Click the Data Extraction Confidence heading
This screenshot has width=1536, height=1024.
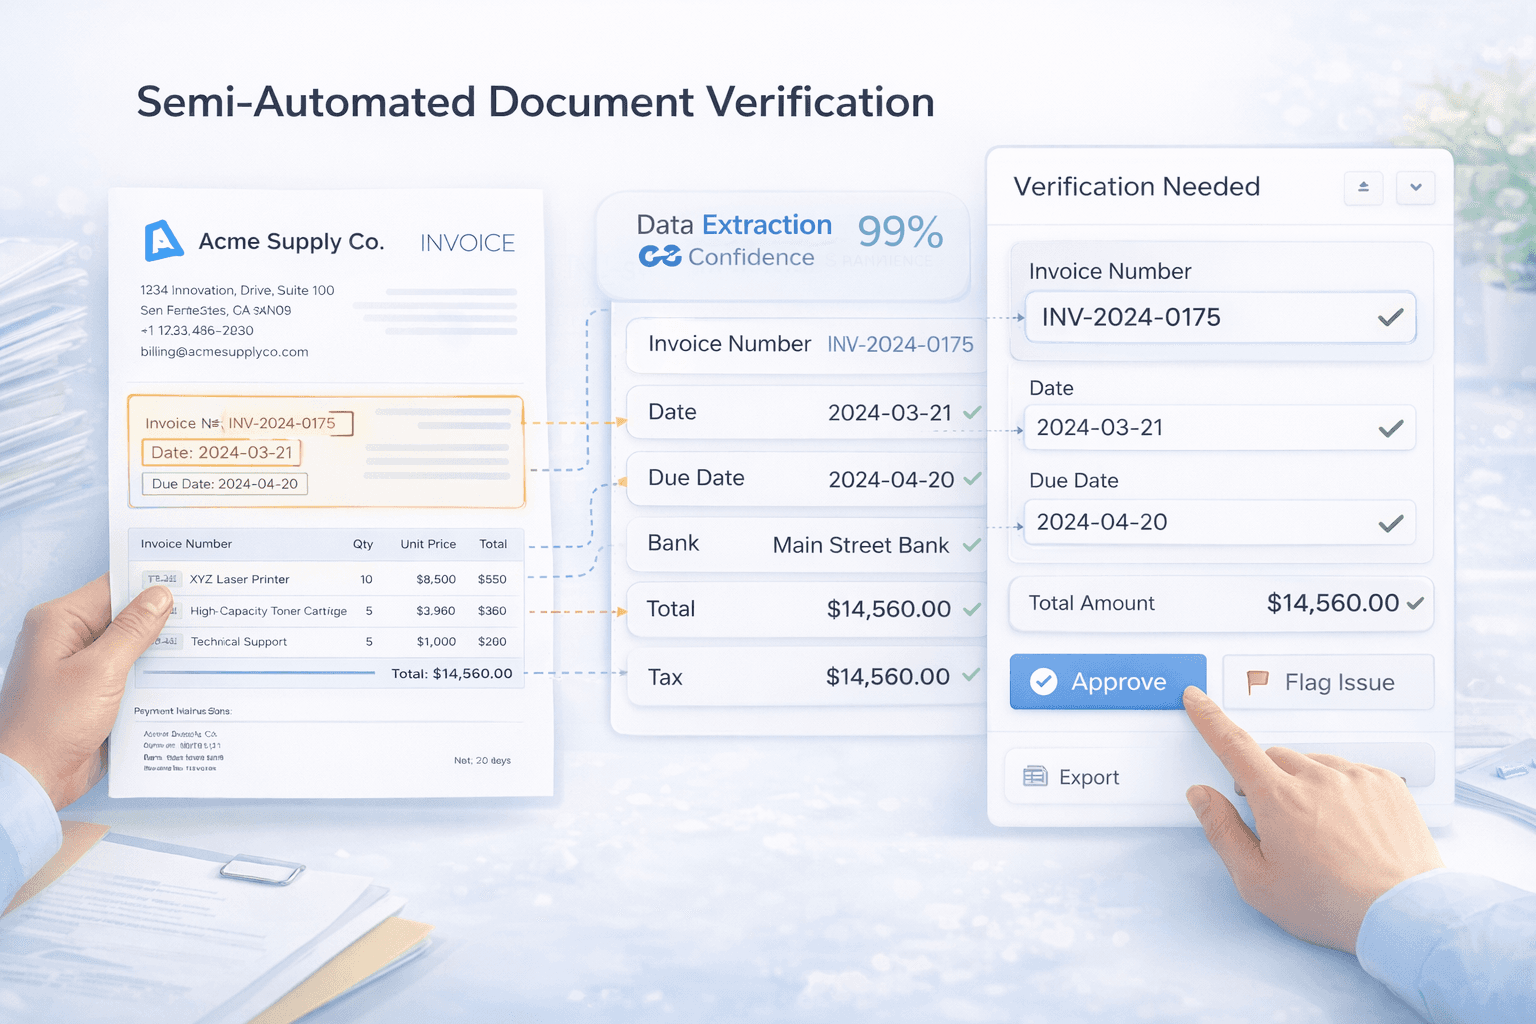(x=735, y=241)
